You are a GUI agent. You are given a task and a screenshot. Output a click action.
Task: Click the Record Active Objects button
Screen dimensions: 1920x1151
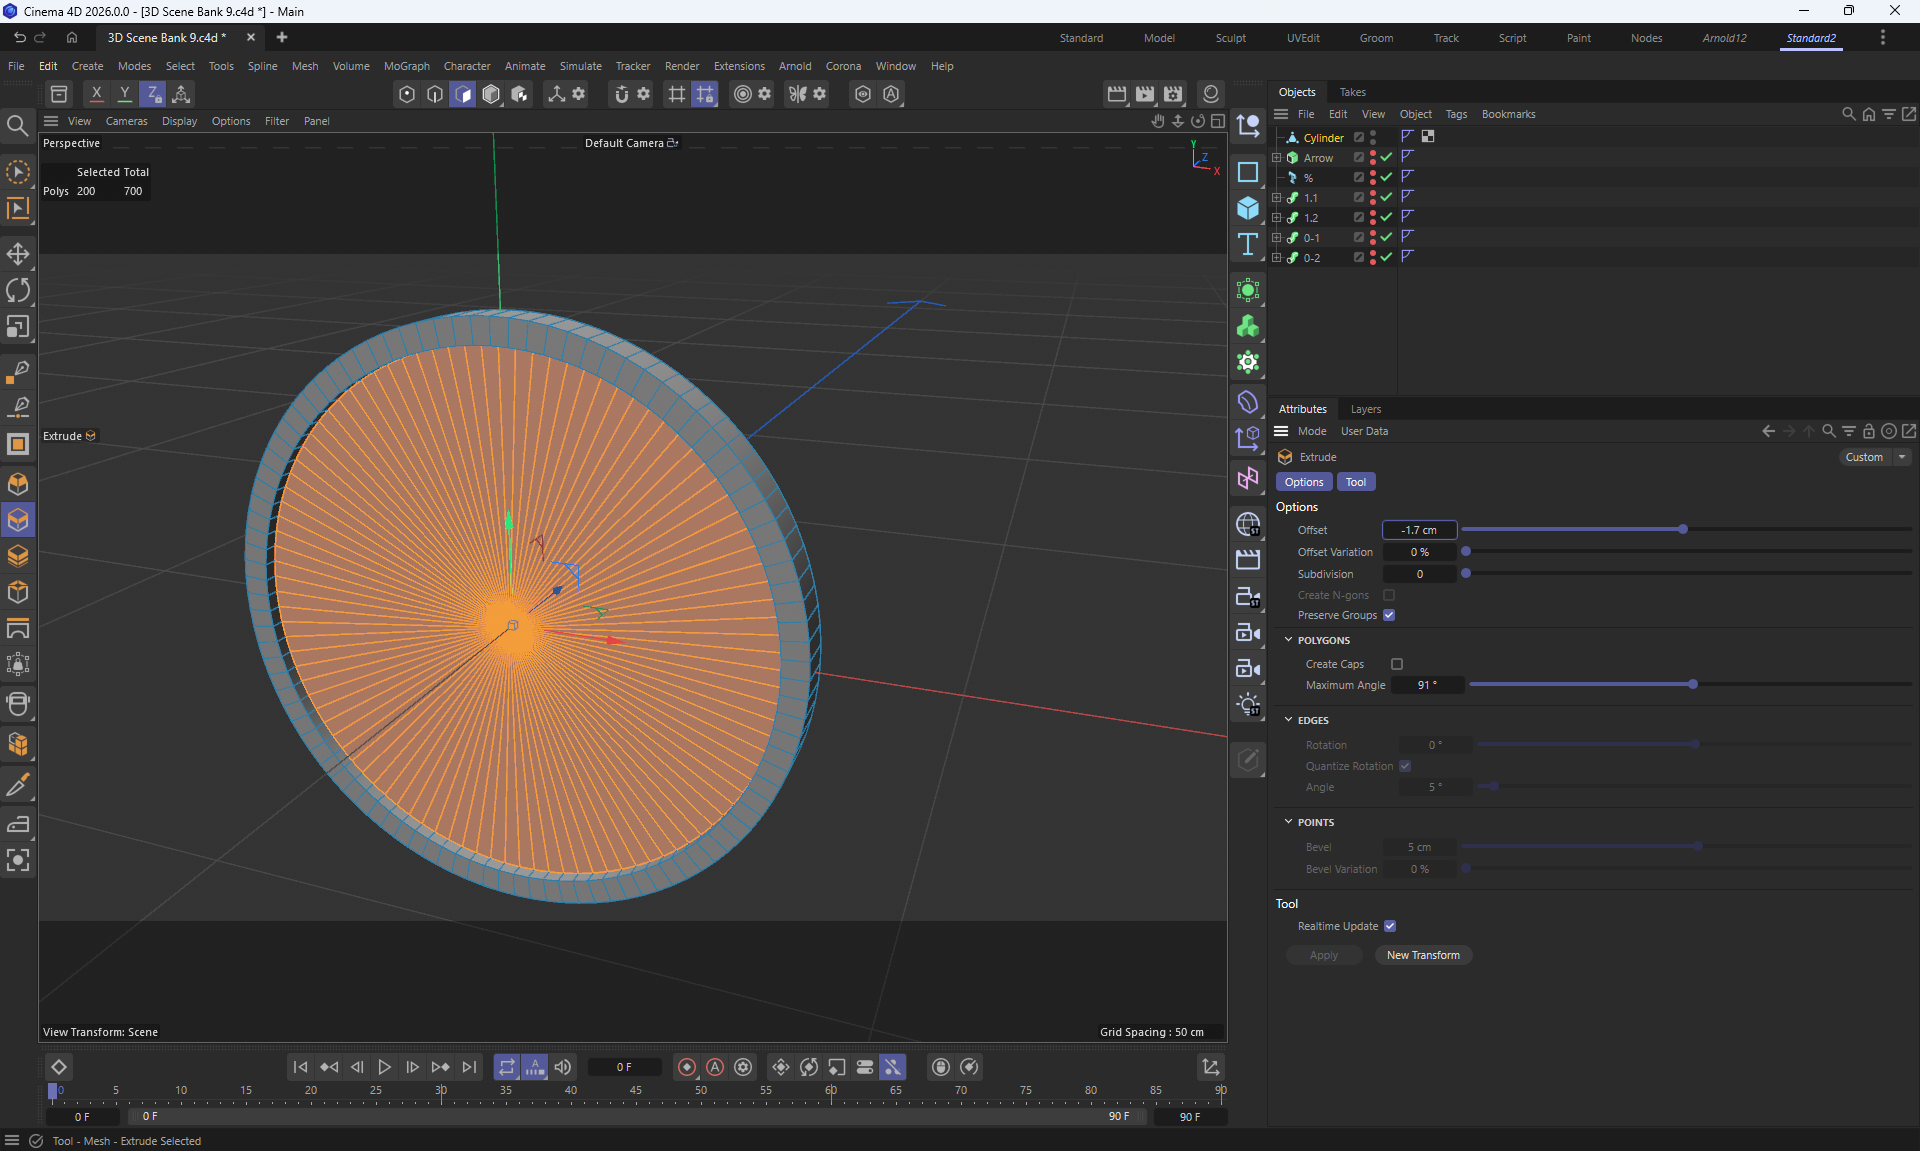click(x=687, y=1067)
